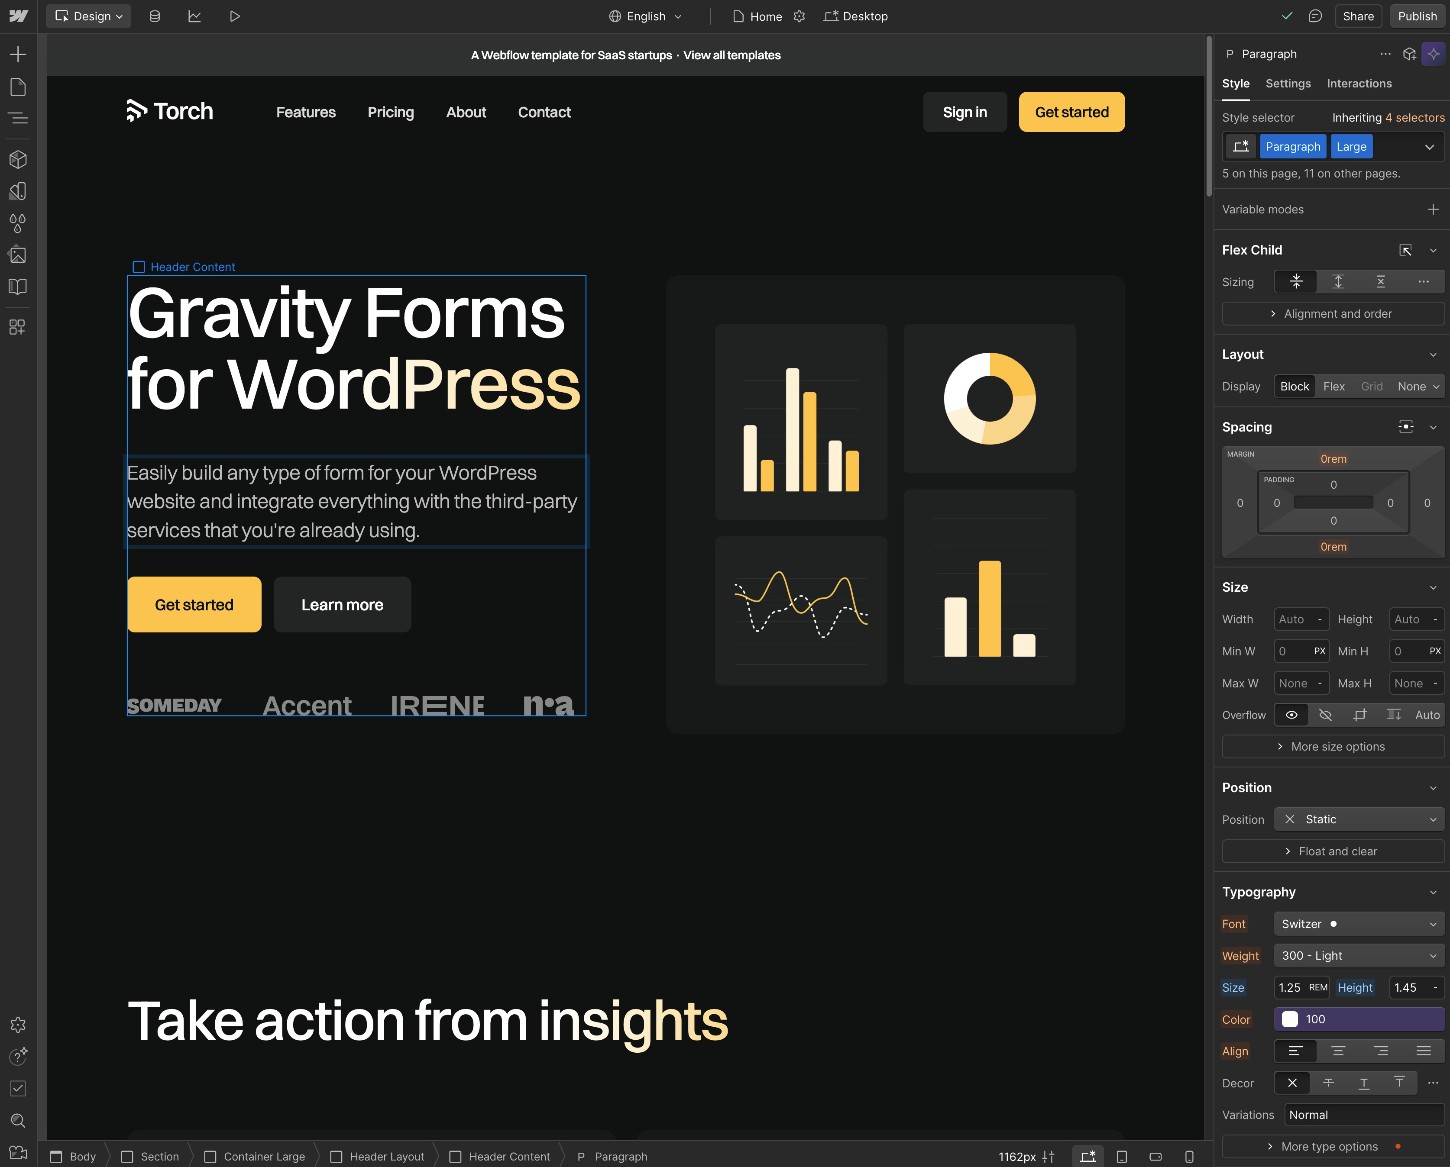This screenshot has width=1450, height=1167.
Task: Select center text alignment
Action: tap(1339, 1051)
